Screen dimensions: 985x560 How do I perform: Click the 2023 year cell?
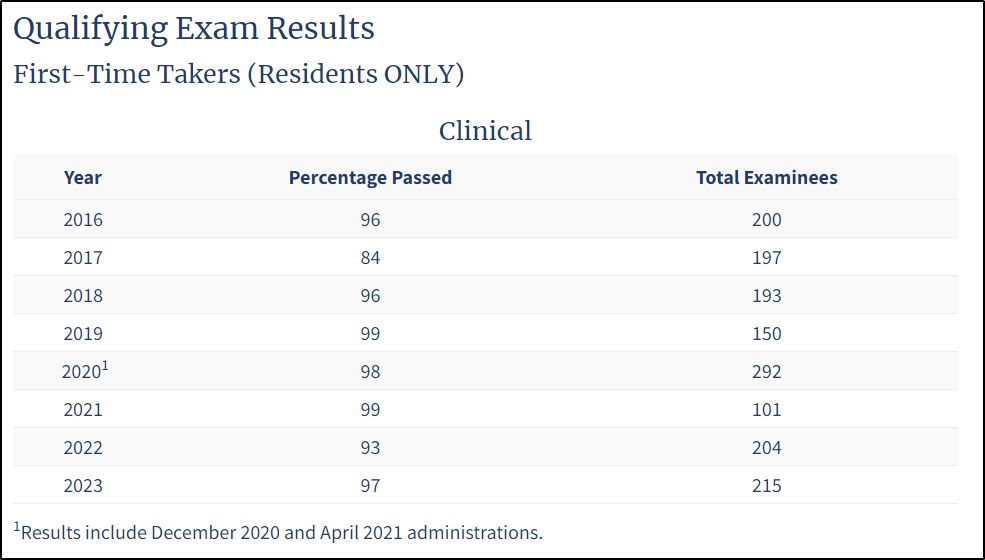click(x=83, y=486)
